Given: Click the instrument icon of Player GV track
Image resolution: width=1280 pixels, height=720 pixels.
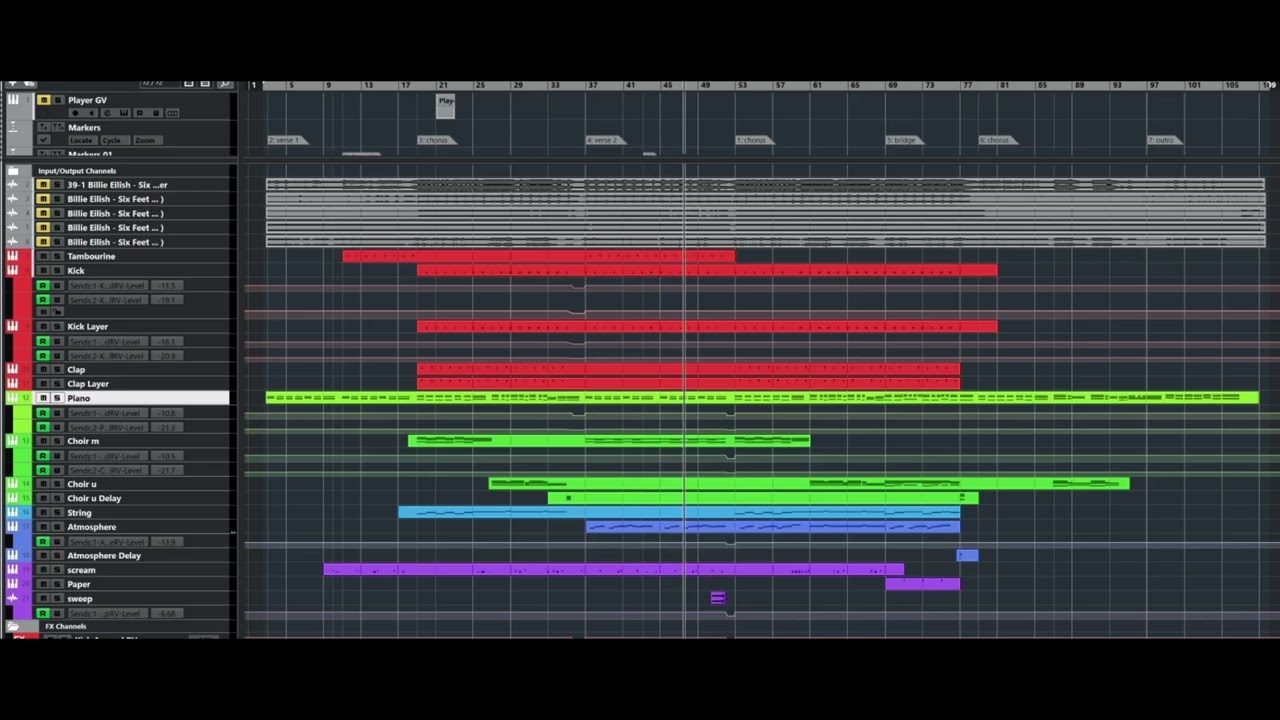Looking at the screenshot, I should click(13, 100).
